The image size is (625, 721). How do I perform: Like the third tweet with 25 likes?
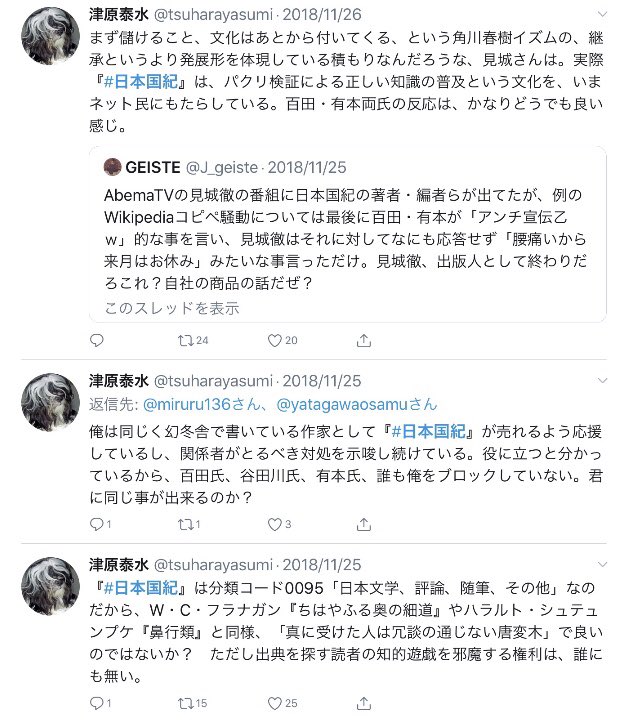click(x=282, y=703)
